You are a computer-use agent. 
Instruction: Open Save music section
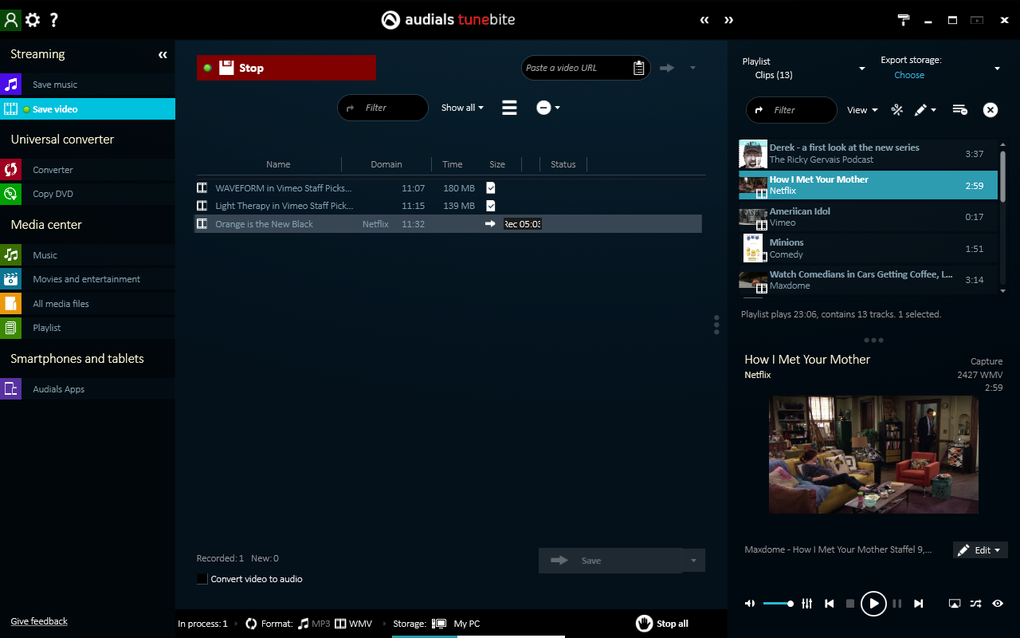(87, 85)
